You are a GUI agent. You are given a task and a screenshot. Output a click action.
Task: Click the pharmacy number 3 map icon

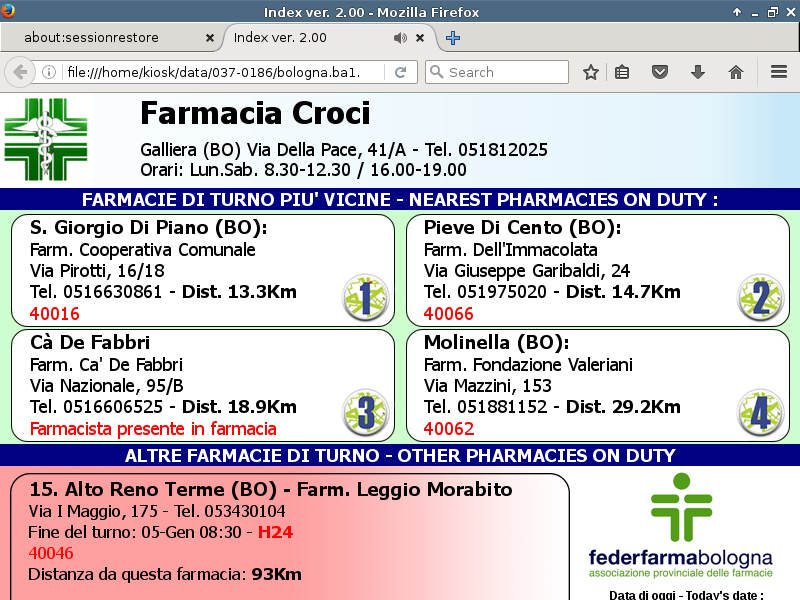coord(365,412)
